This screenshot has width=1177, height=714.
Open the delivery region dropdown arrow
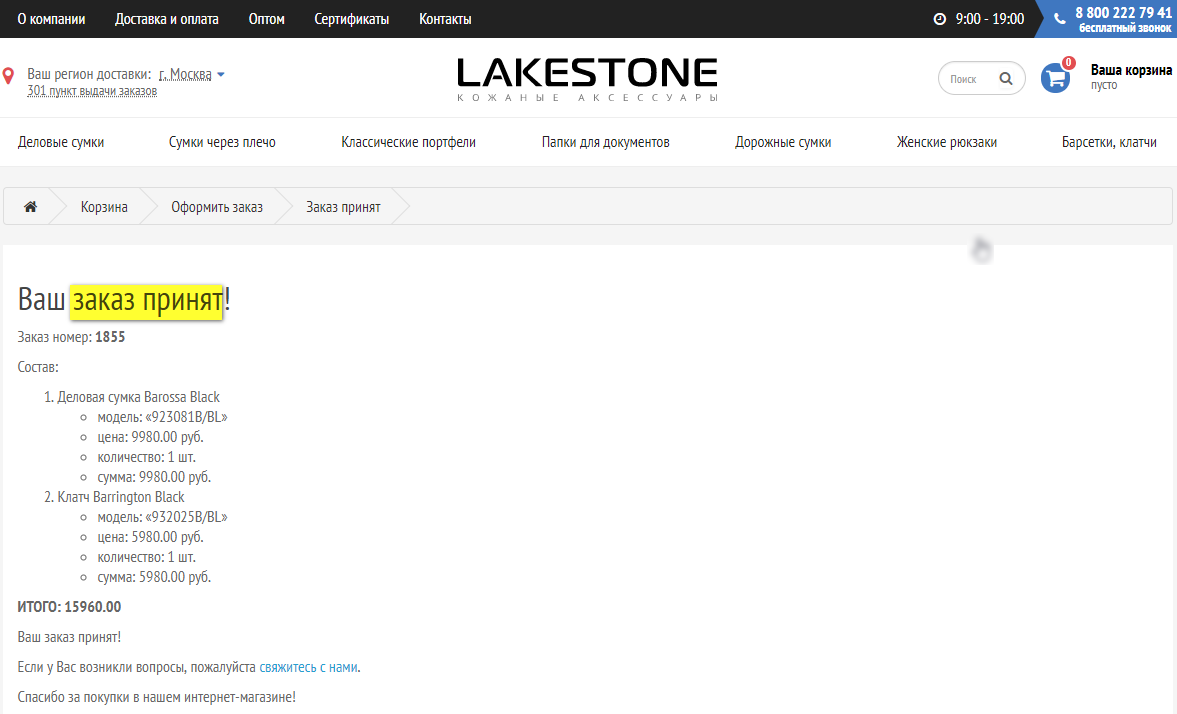pos(221,74)
